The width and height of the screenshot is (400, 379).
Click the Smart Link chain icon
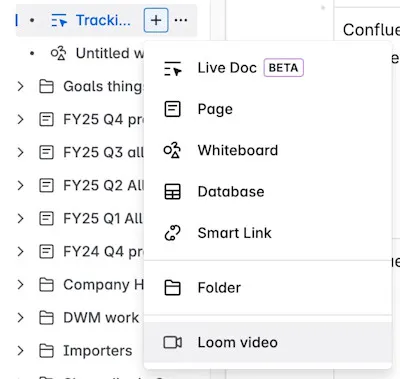[173, 233]
